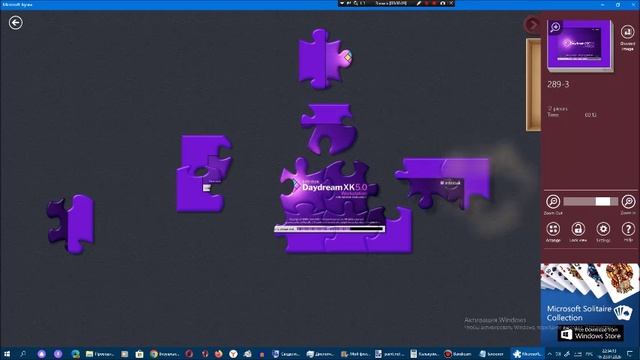Screen dimensions: 640x360
Task: Open the file explorer taskbar item
Action: pyautogui.click(x=100, y=354)
